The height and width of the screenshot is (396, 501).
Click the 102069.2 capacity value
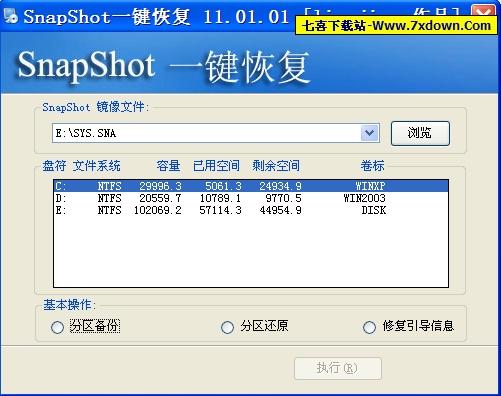(158, 210)
